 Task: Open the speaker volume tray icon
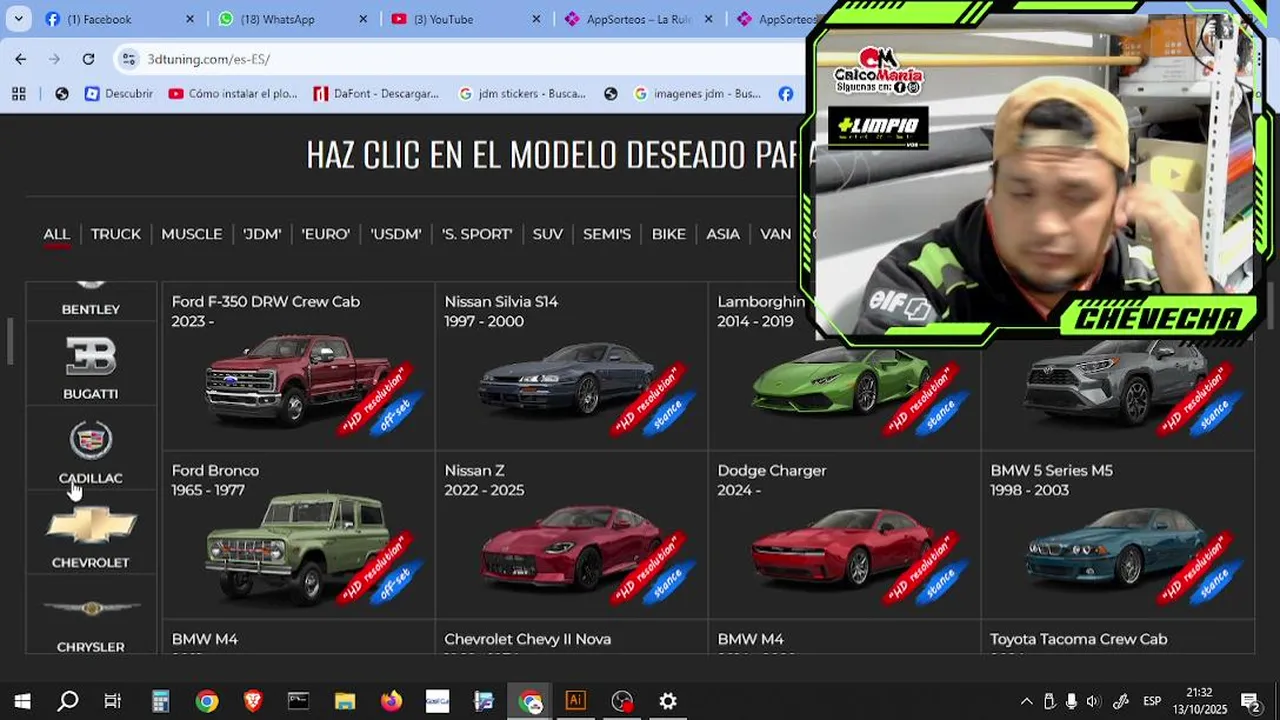(x=1093, y=701)
